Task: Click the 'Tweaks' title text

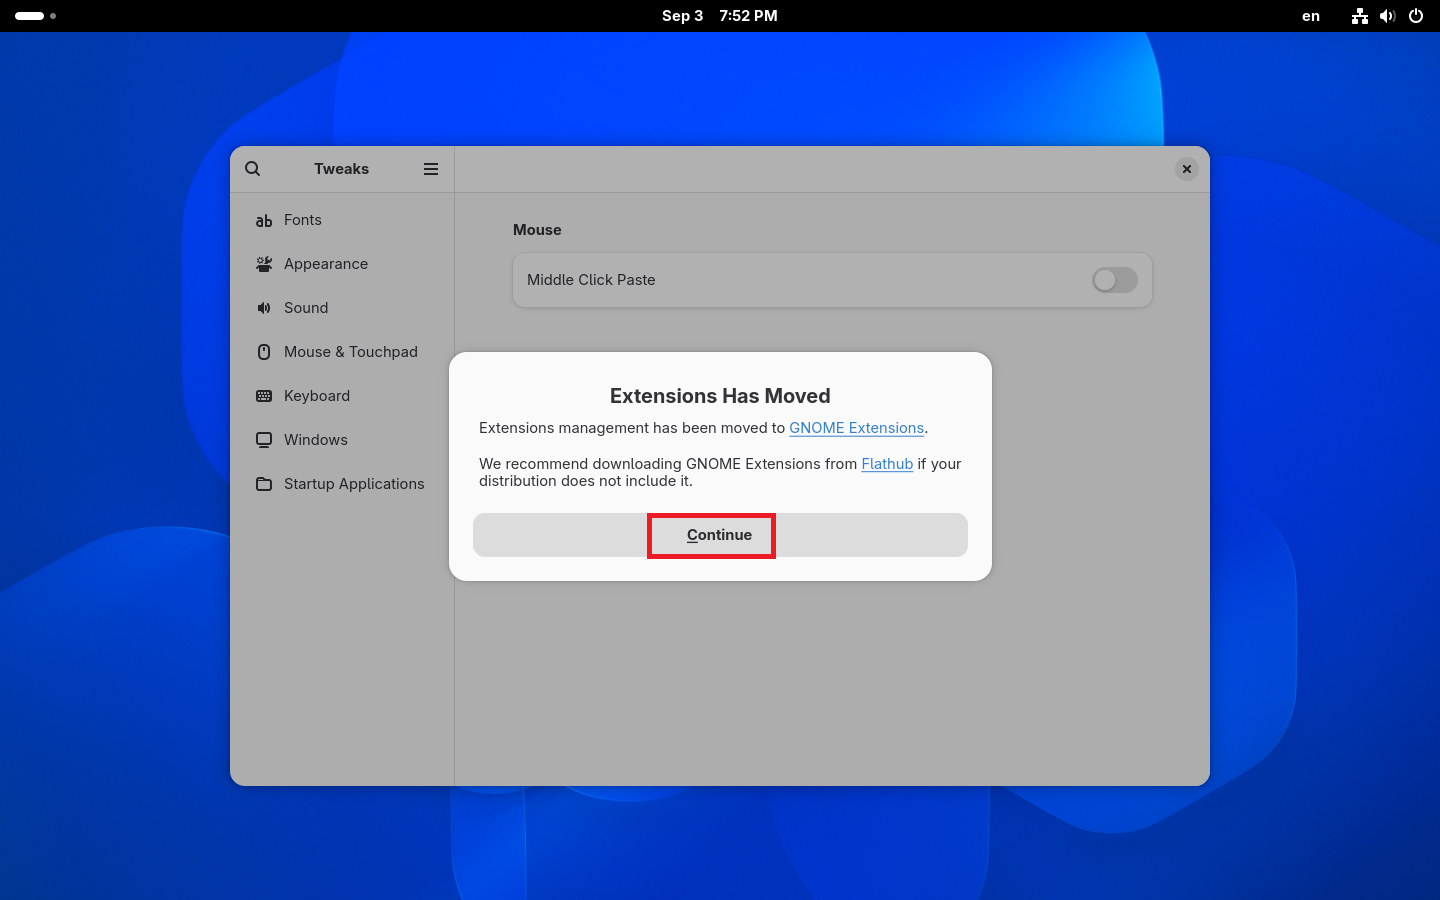Action: pos(342,169)
